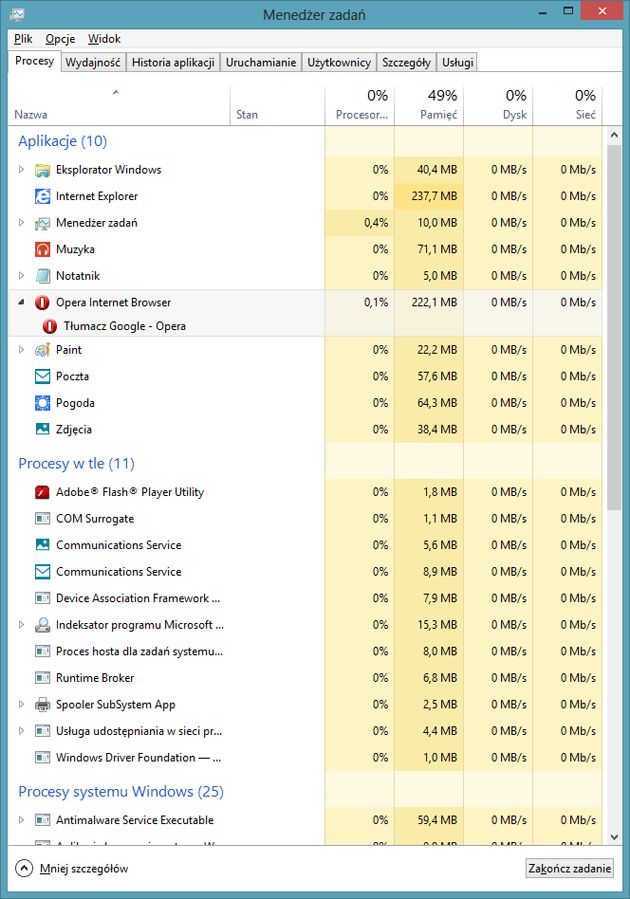This screenshot has height=899, width=630.
Task: Expand the Eksplorator Windows process
Action: pyautogui.click(x=21, y=169)
